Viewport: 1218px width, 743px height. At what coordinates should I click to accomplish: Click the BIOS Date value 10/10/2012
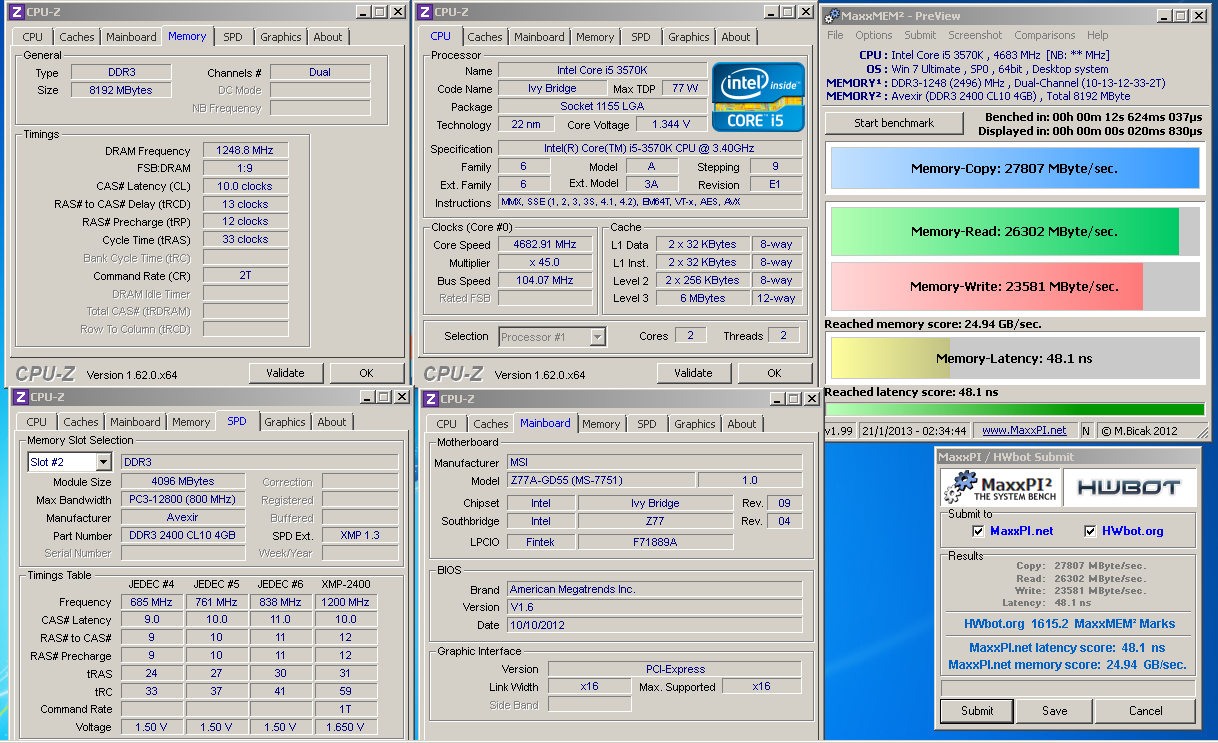click(654, 625)
